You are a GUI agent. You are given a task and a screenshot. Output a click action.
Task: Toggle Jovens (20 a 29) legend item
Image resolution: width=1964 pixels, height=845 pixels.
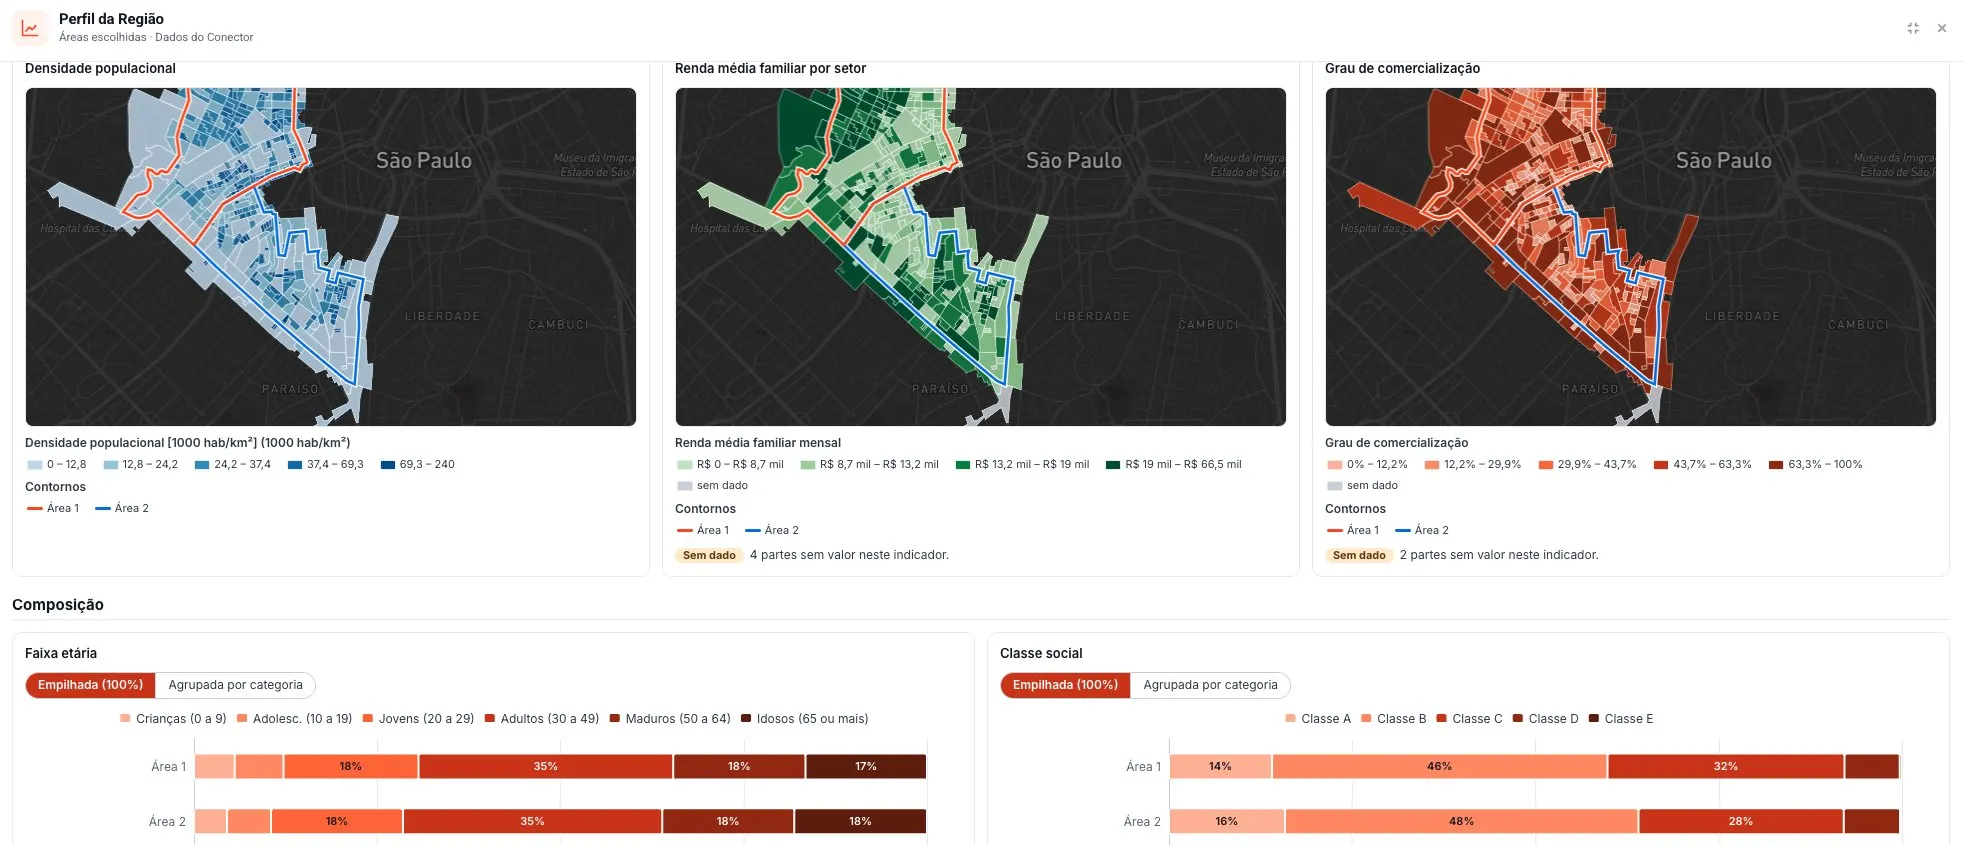(419, 719)
